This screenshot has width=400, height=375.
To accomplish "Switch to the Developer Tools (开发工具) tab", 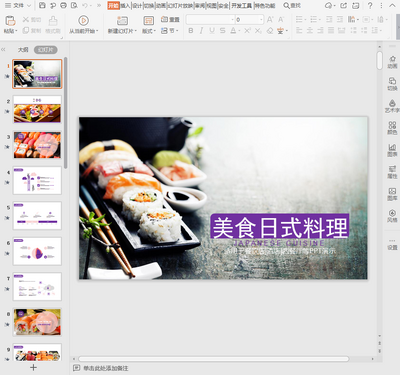I will 241,5.
